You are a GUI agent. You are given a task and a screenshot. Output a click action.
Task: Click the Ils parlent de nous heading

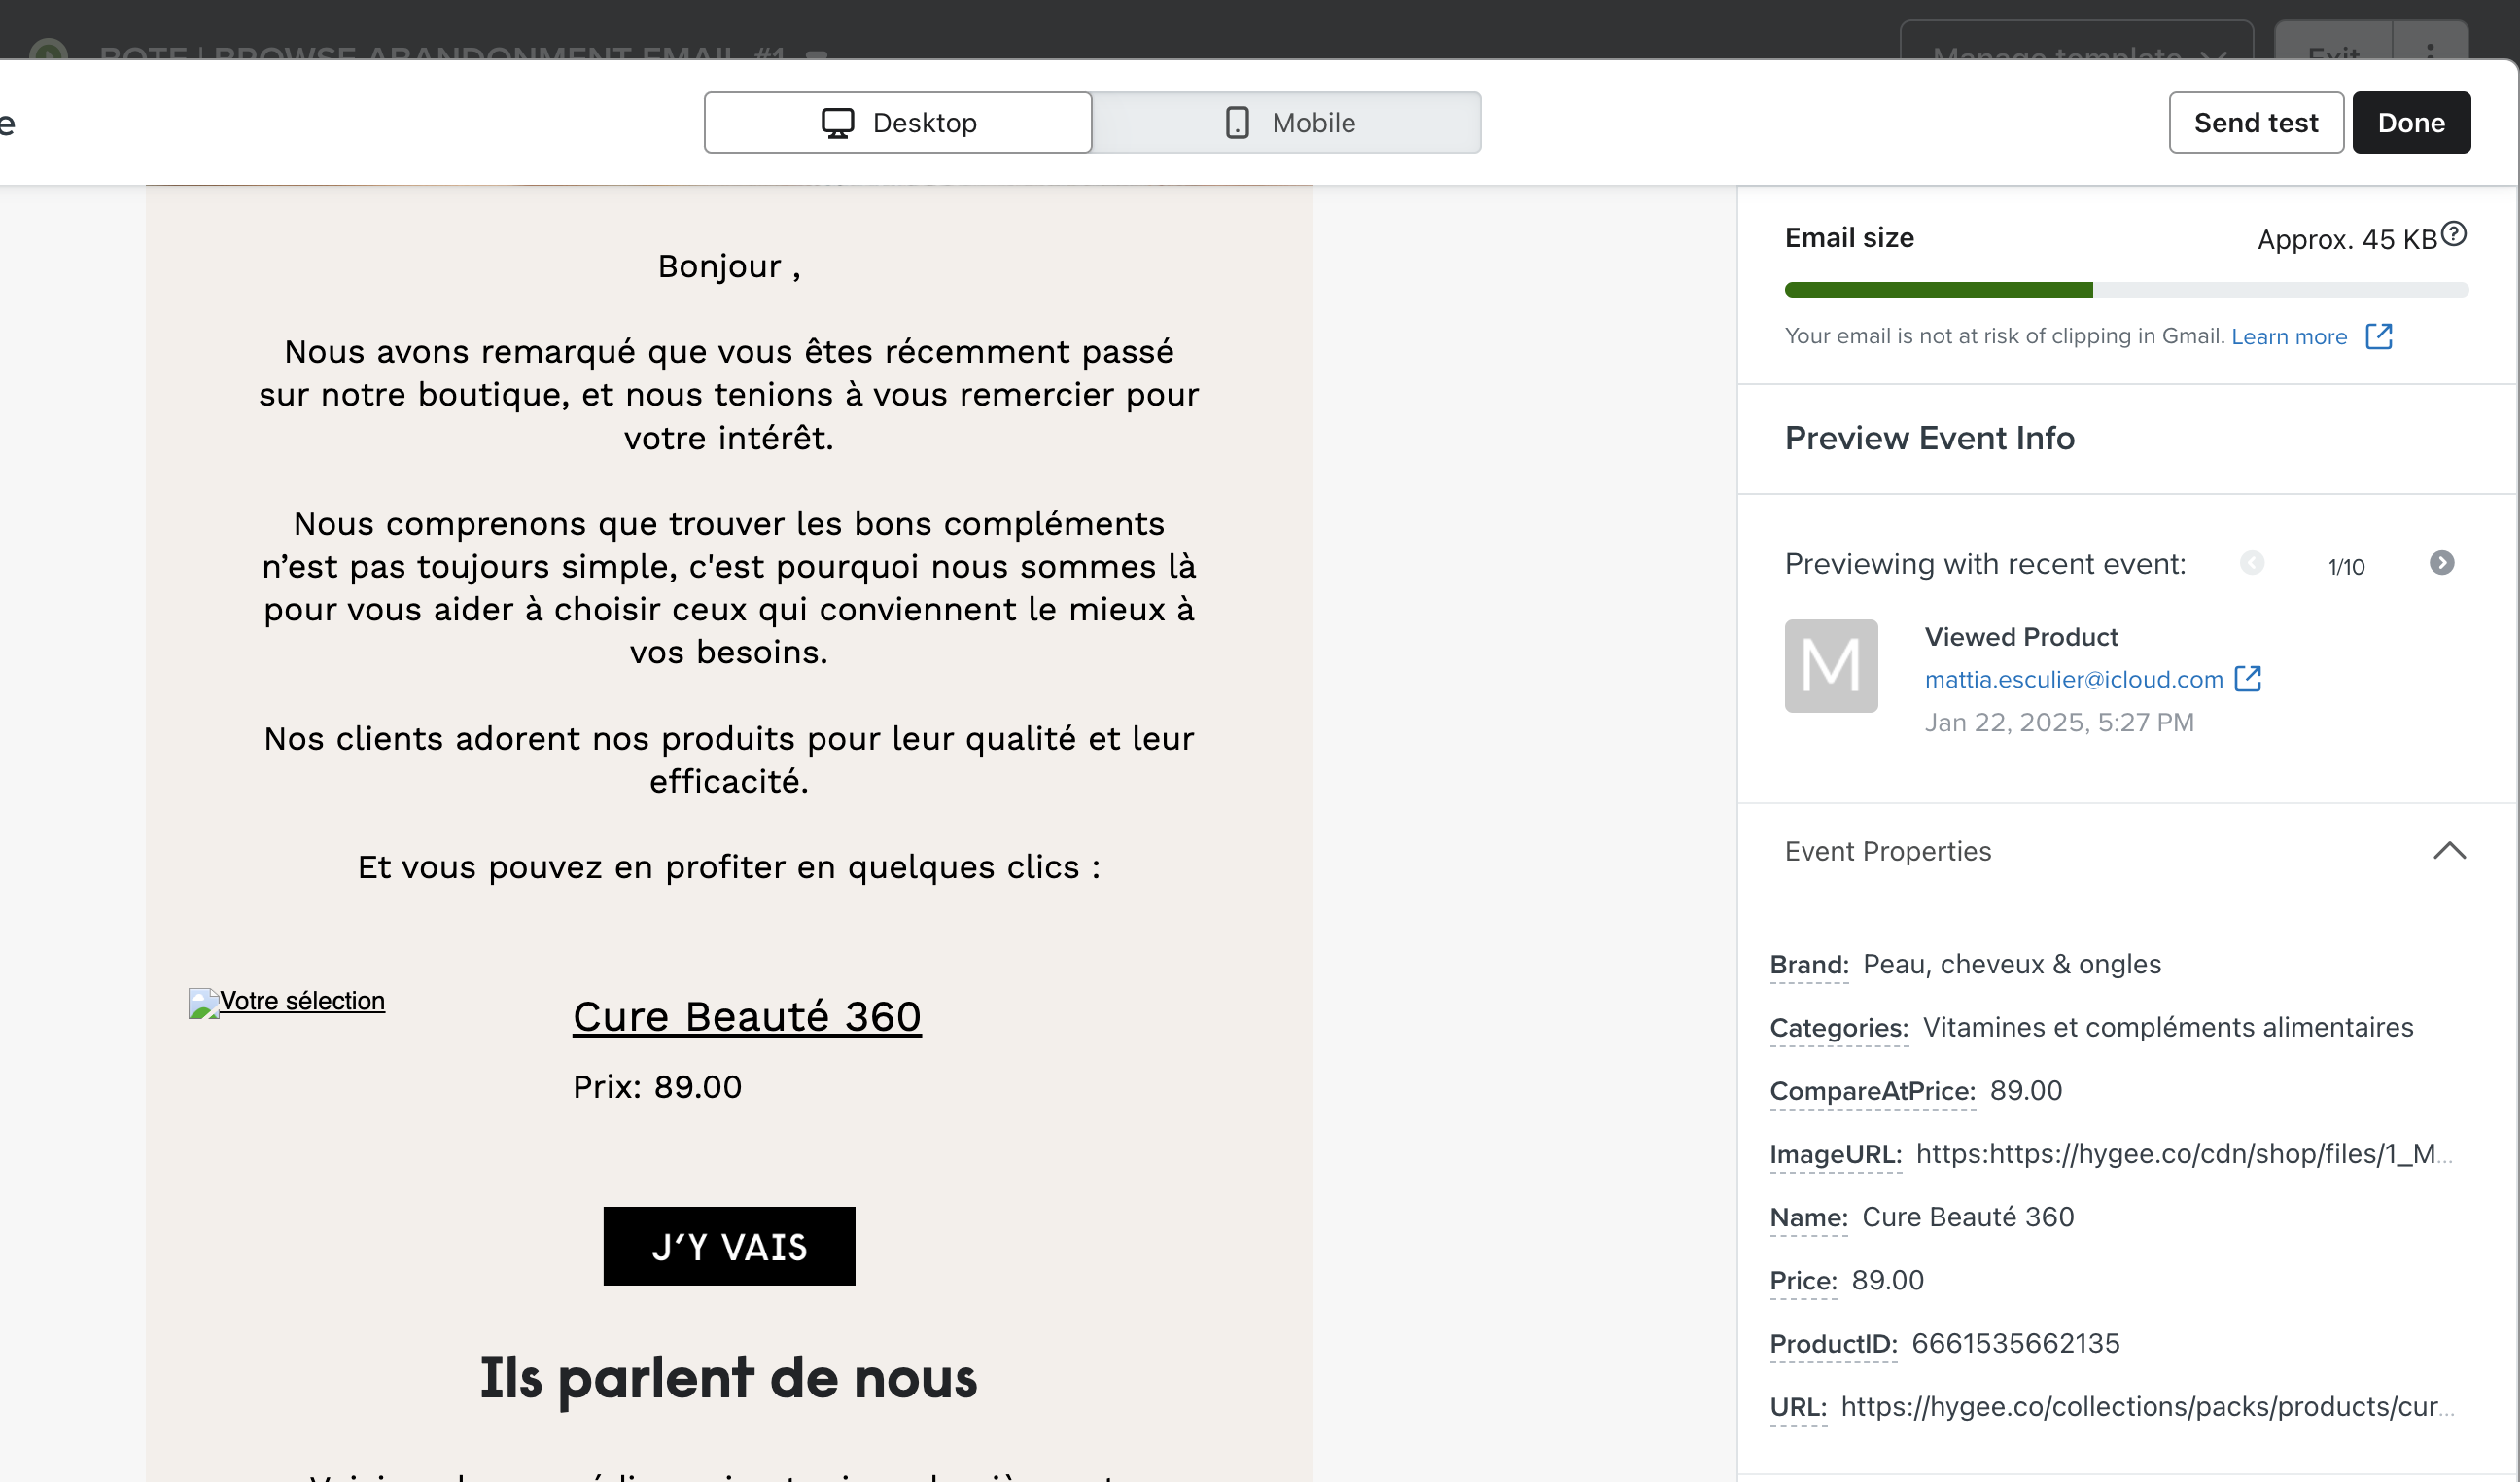(x=728, y=1378)
